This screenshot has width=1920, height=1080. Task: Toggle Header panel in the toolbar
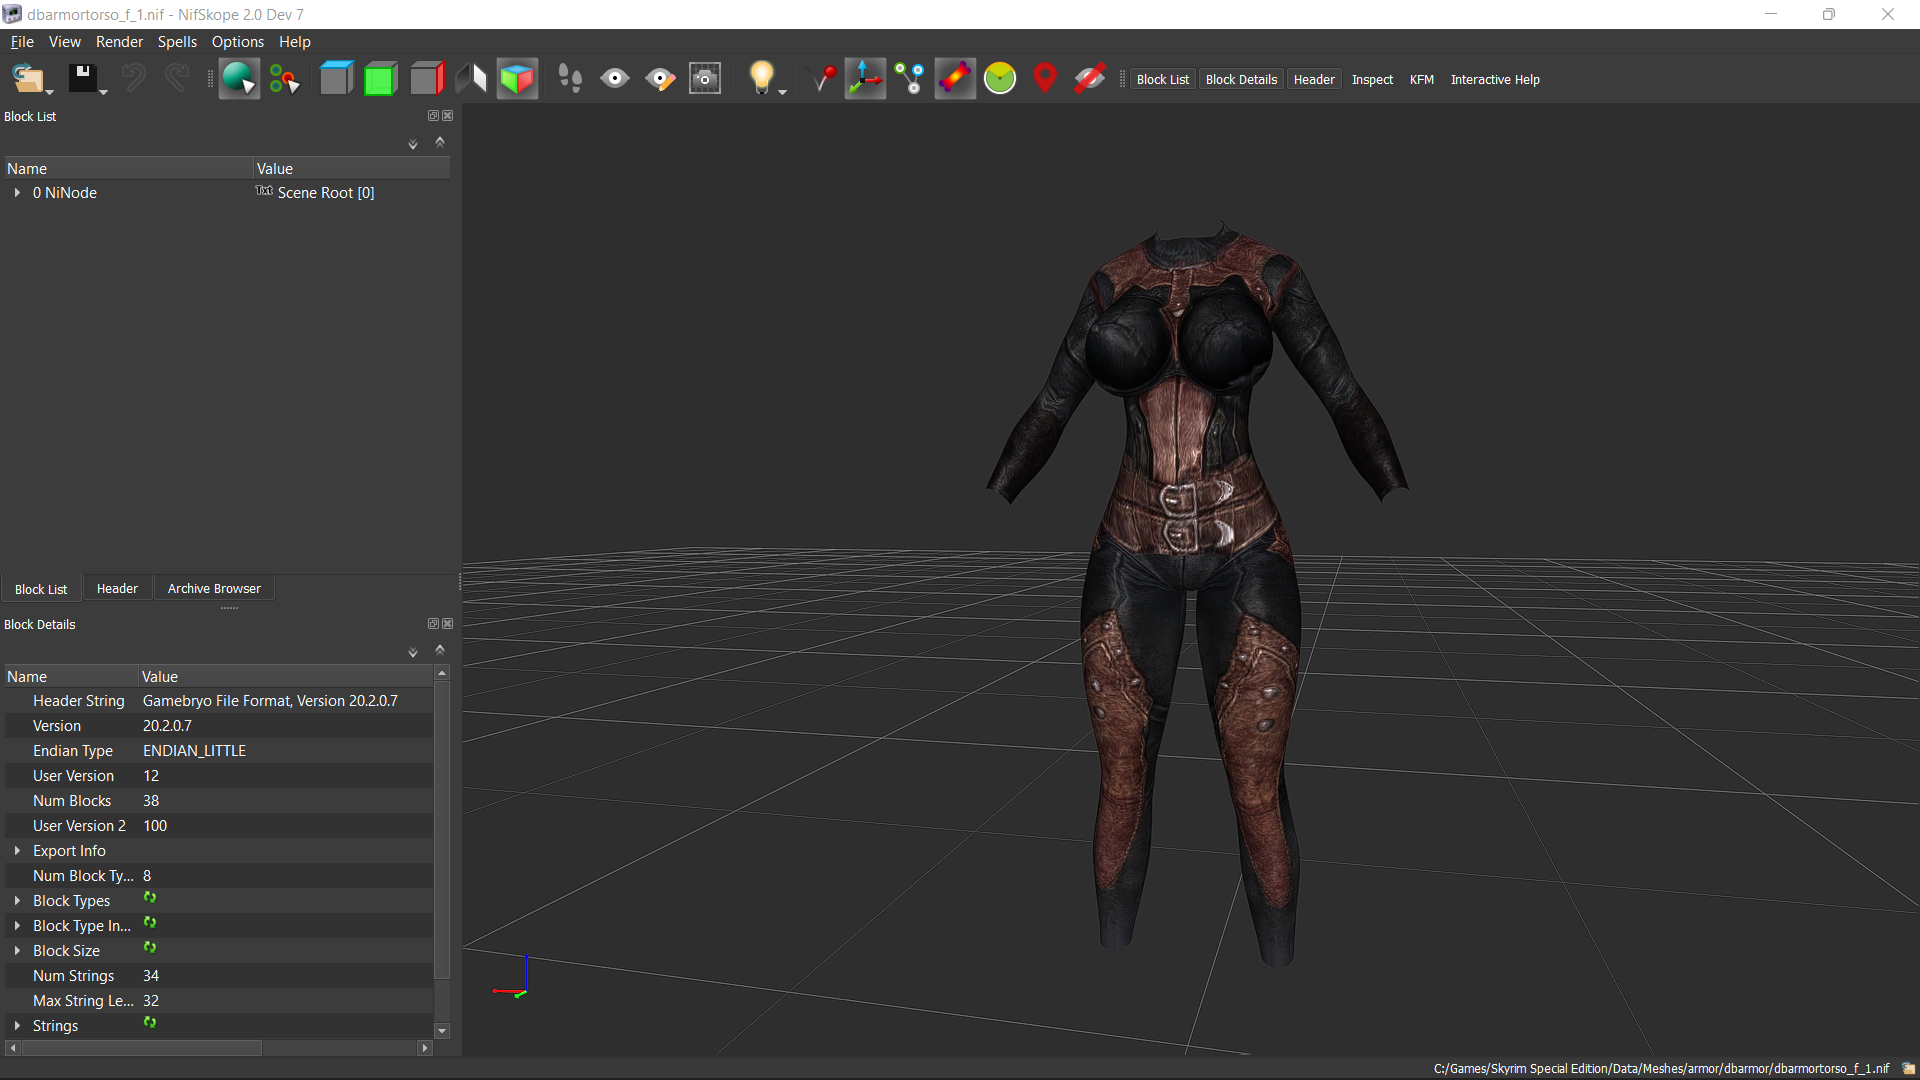click(1314, 80)
